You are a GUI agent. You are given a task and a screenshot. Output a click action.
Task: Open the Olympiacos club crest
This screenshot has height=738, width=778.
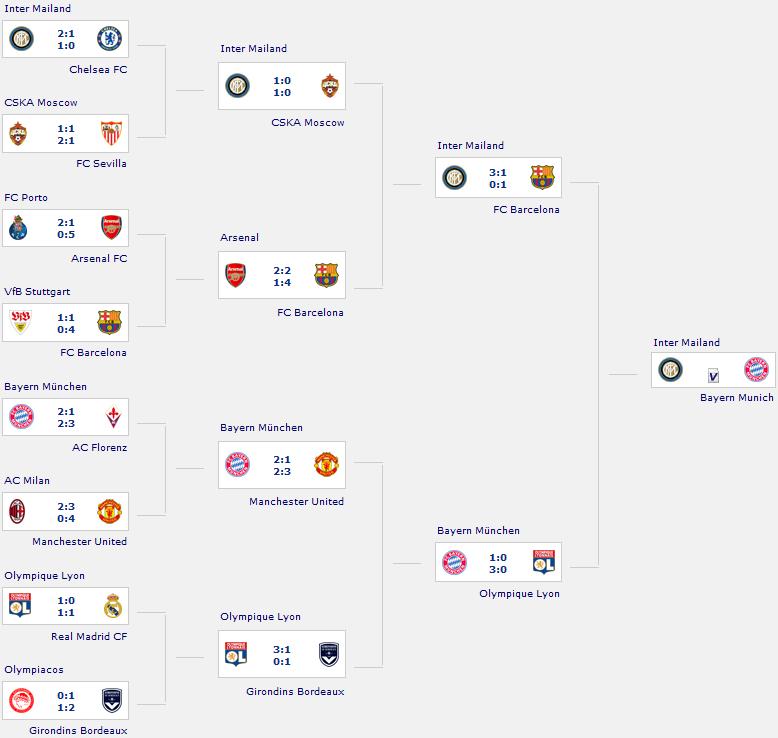click(21, 701)
